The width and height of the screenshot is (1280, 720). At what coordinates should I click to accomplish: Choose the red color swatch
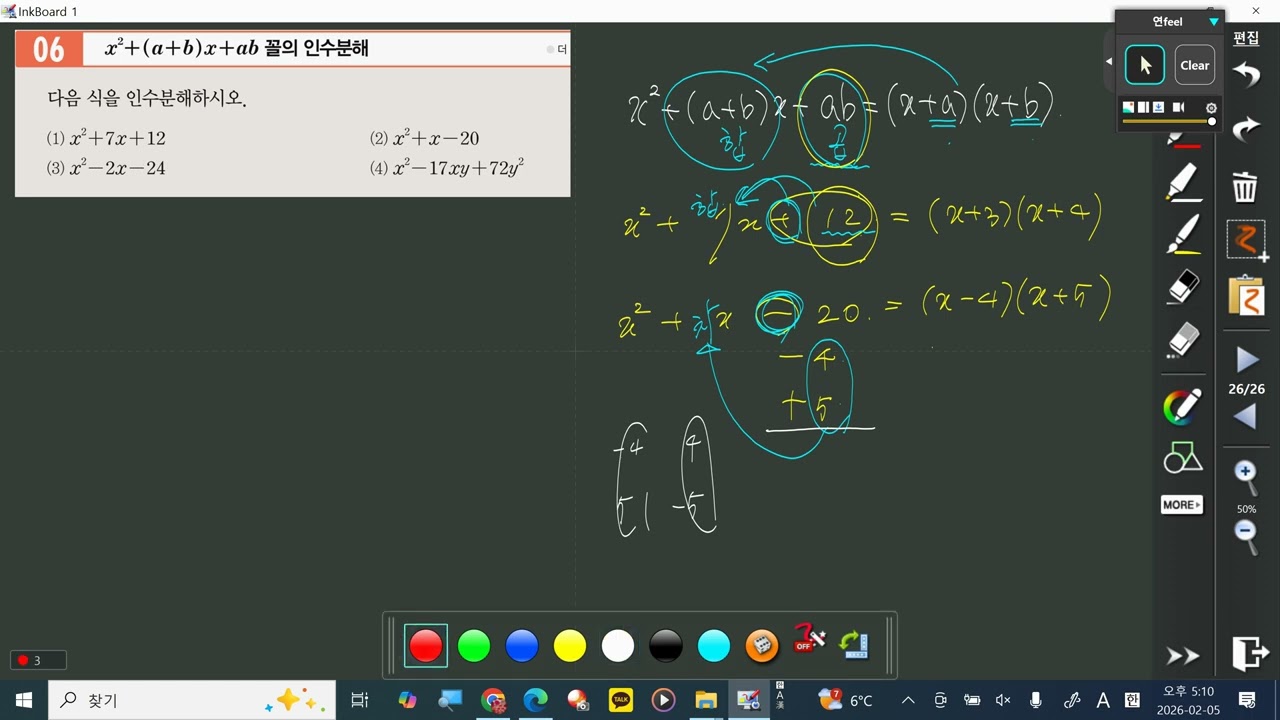pos(425,646)
